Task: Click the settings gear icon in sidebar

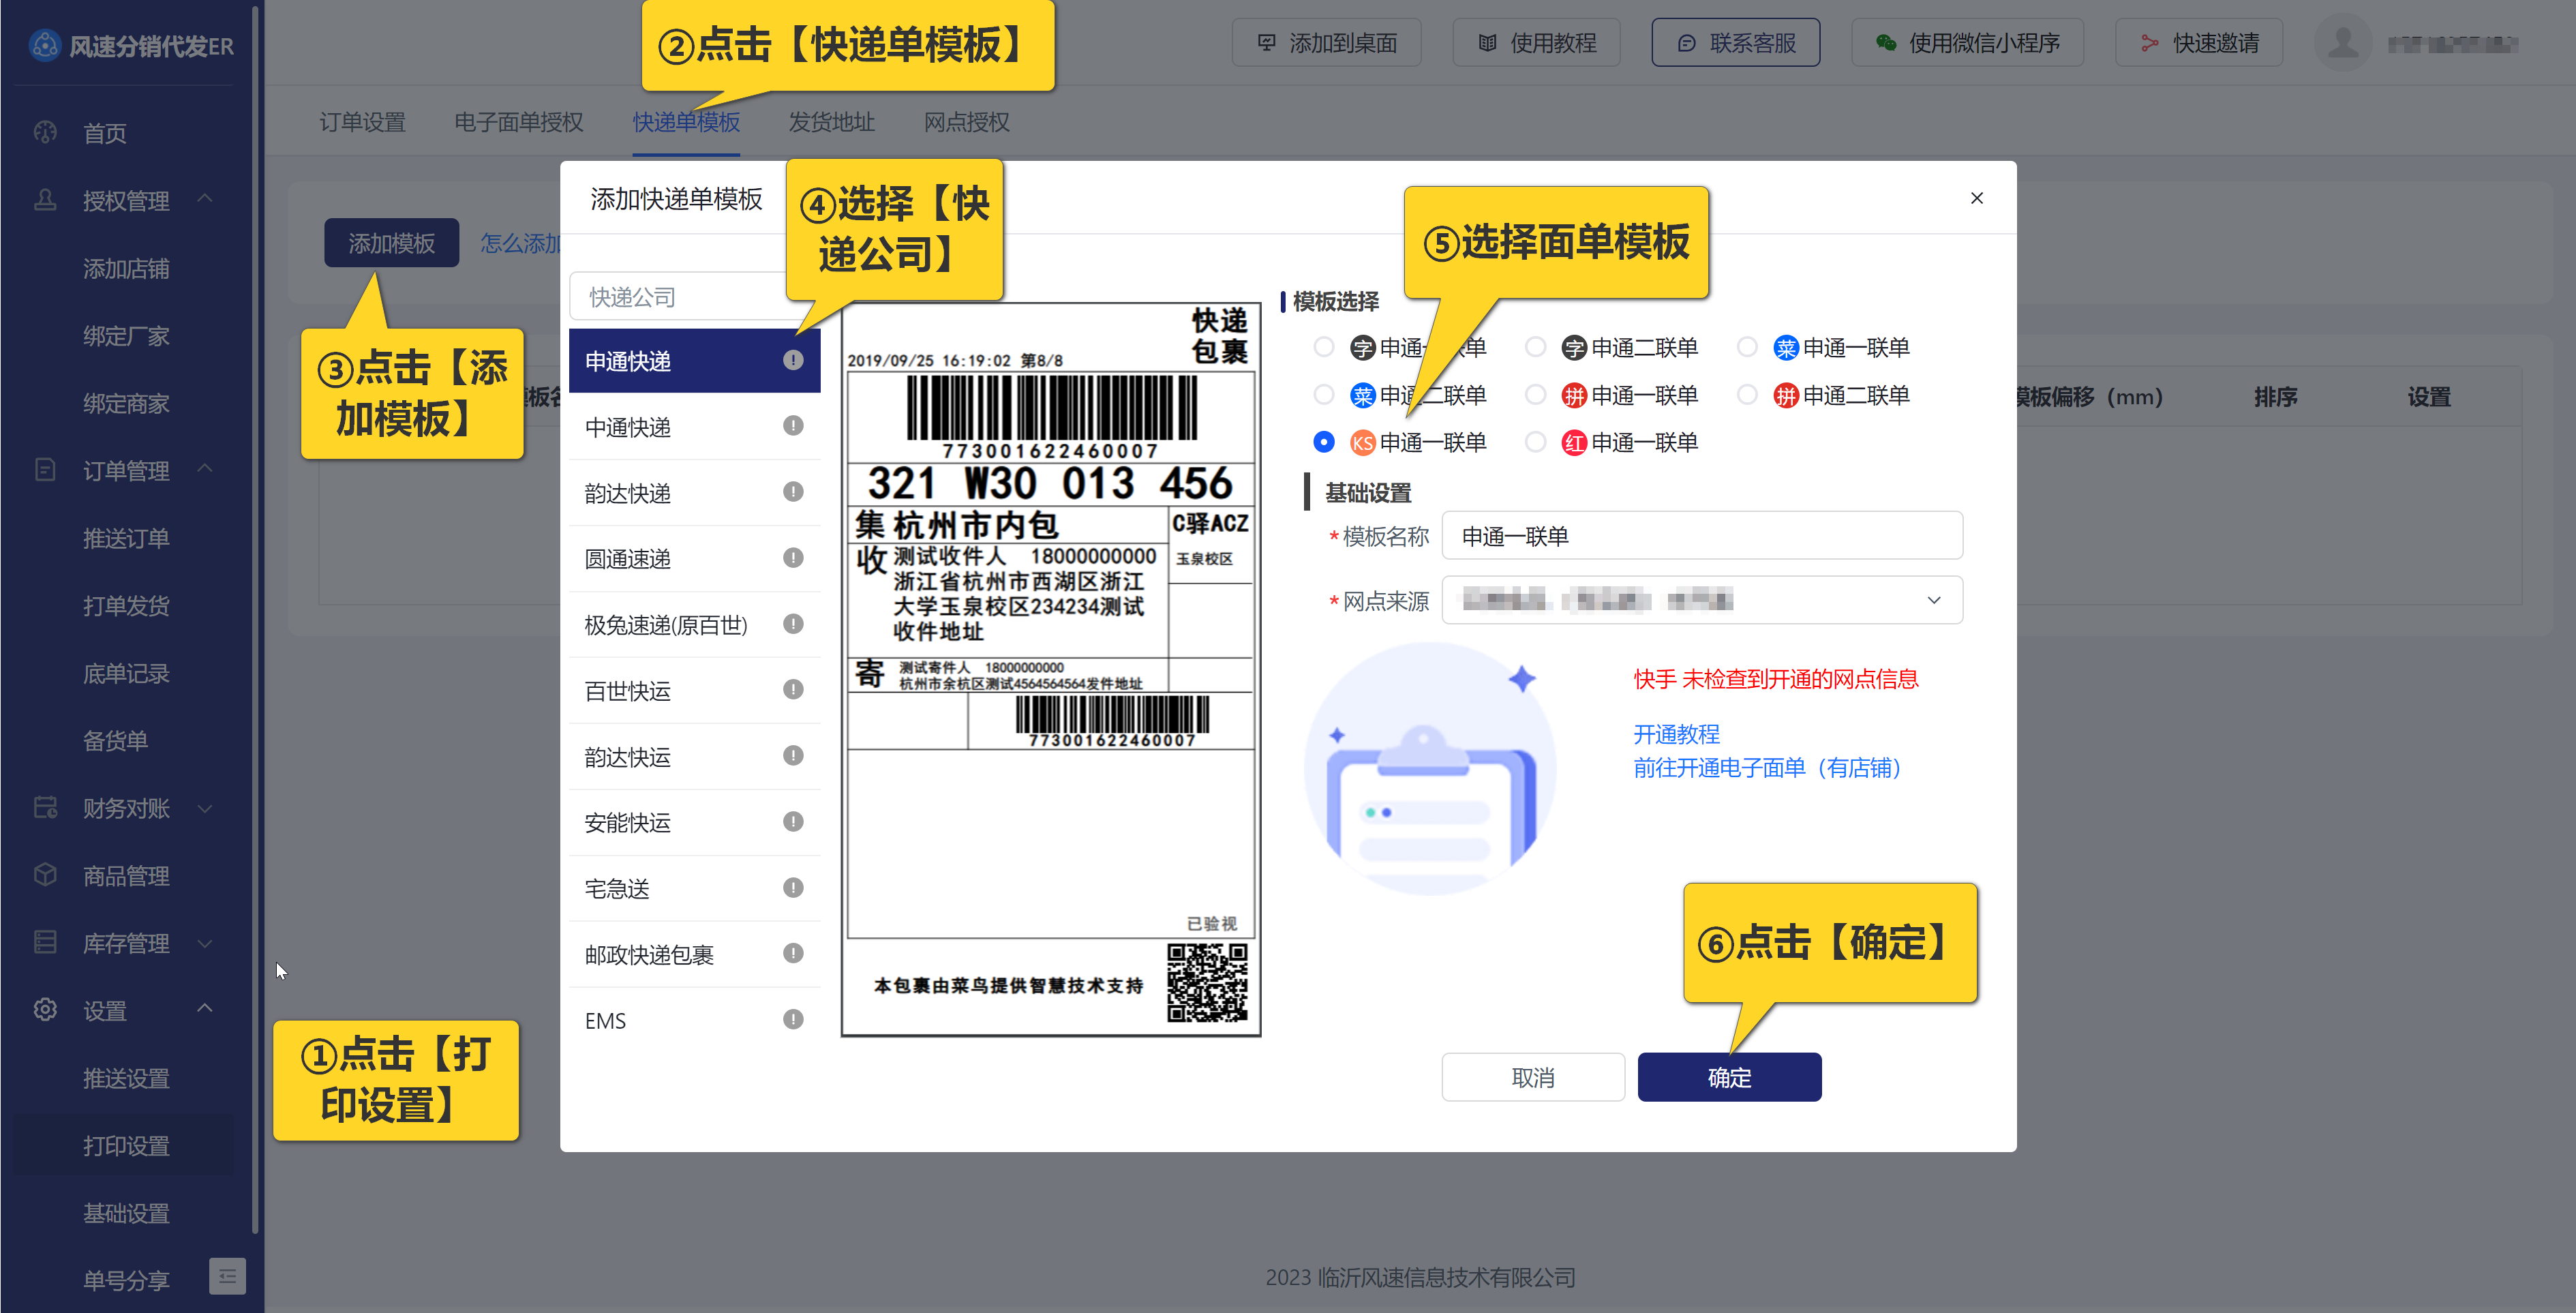Action: pos(45,1009)
